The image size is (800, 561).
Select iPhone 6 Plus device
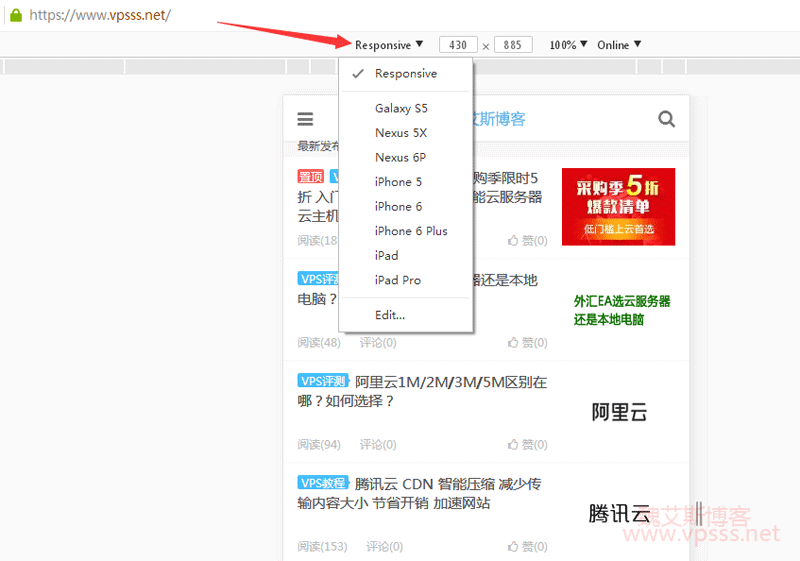click(x=411, y=231)
